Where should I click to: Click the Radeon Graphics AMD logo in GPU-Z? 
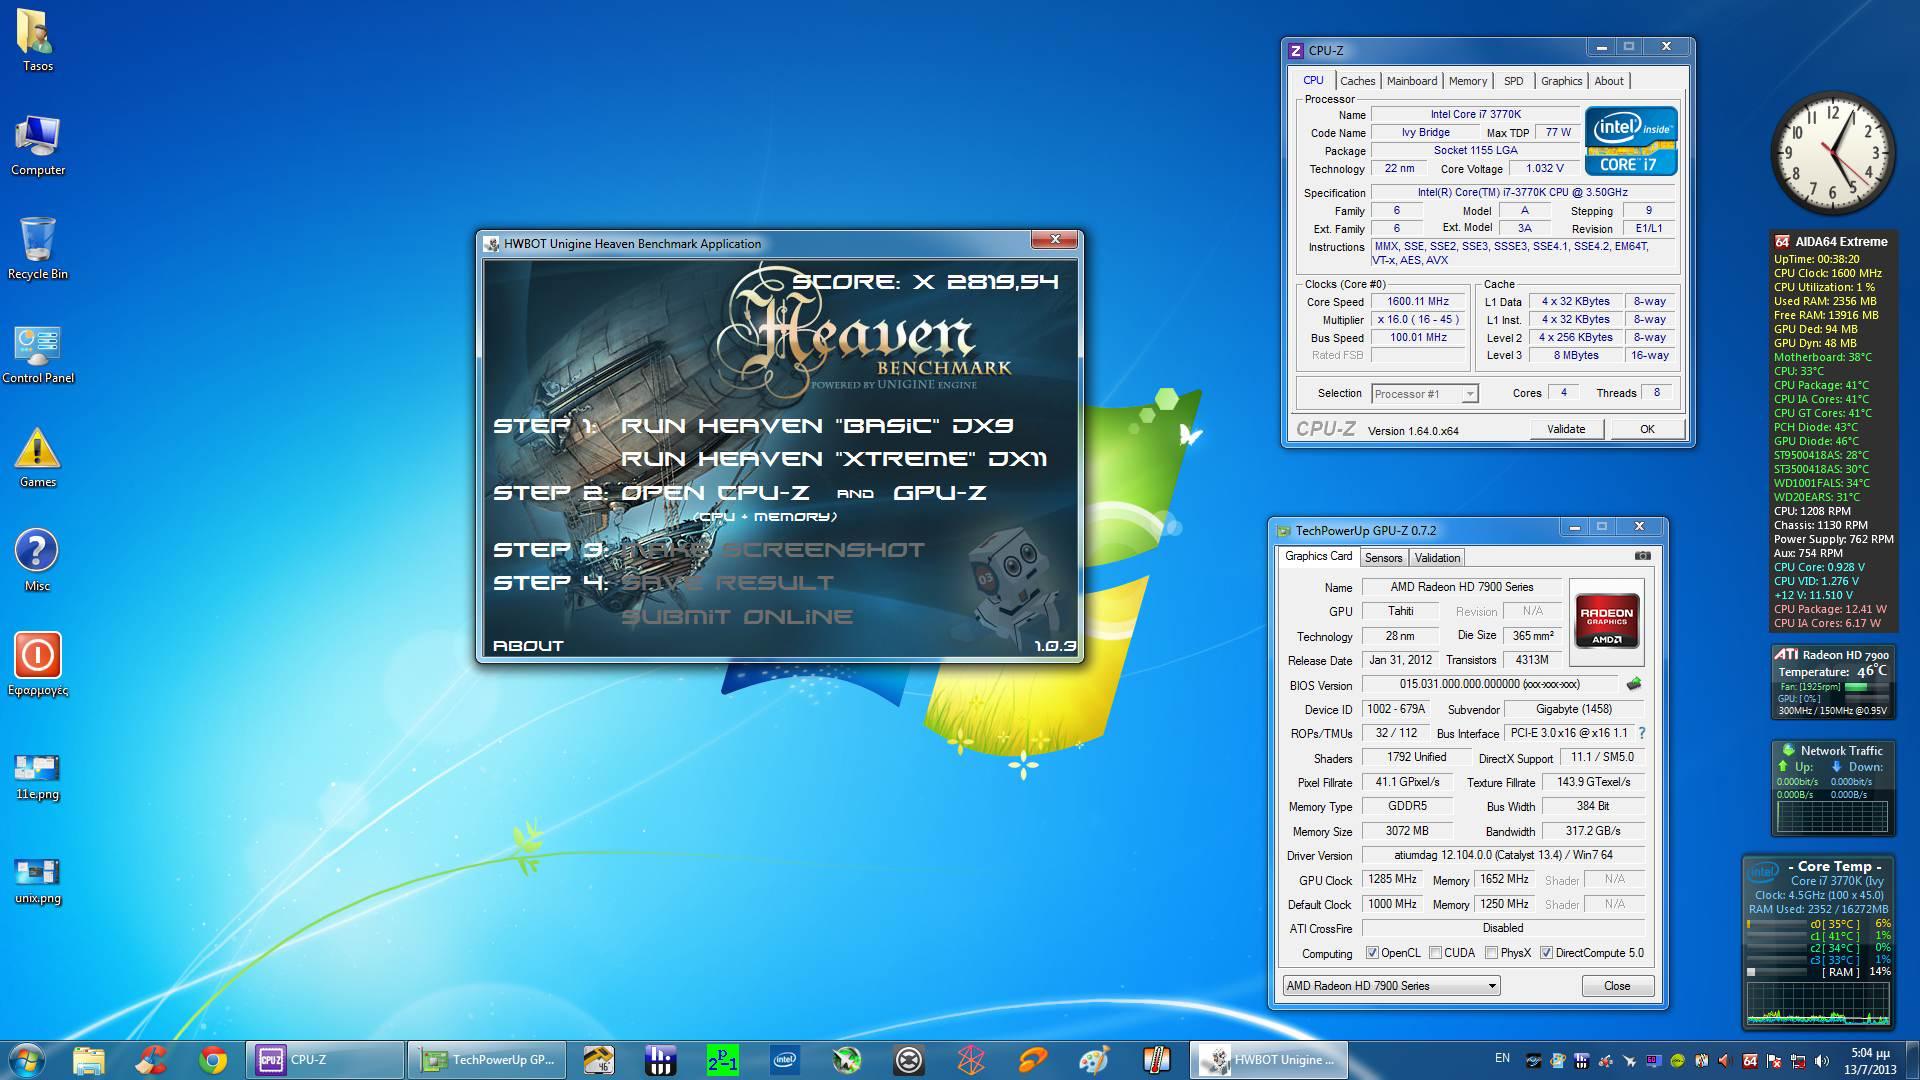1606,621
